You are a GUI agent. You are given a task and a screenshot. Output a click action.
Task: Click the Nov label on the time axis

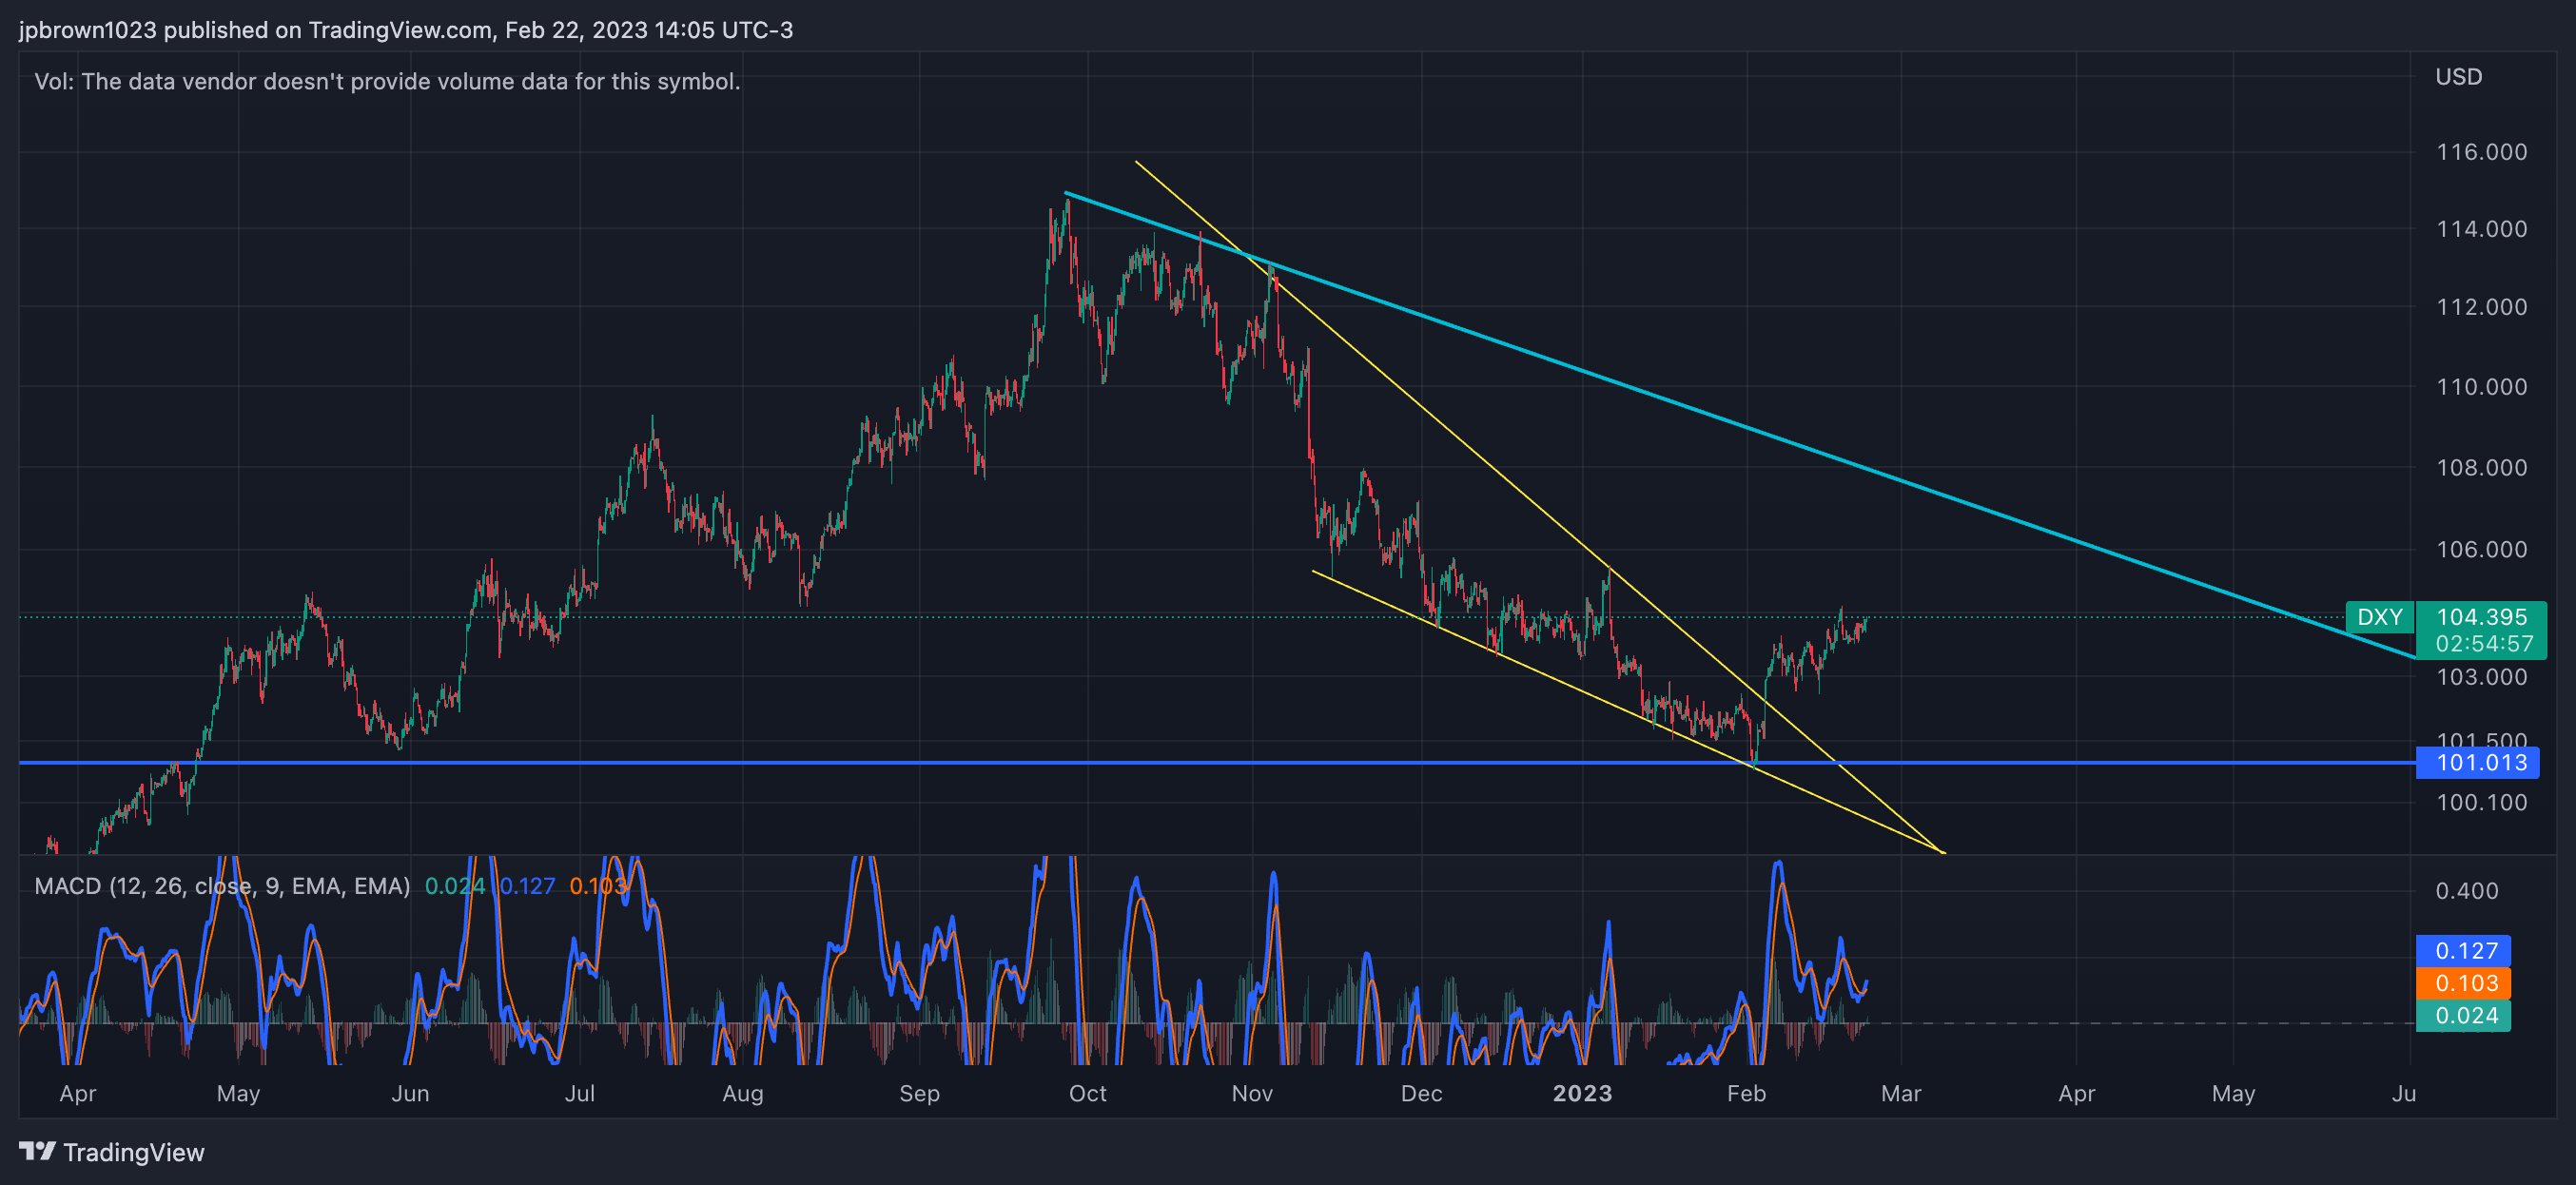click(1252, 1094)
